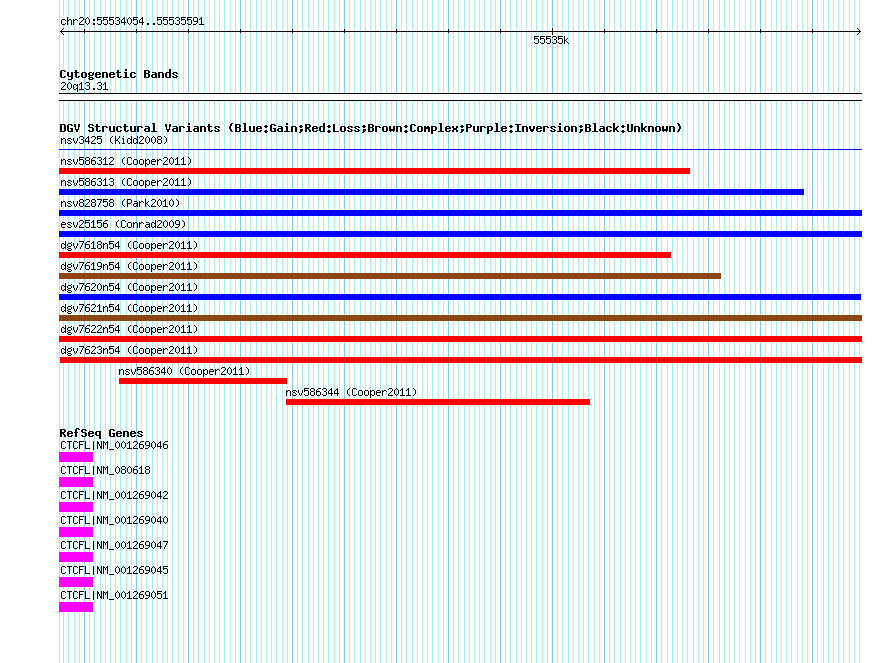Open variant nsv828758 (Park2010) label
The height and width of the screenshot is (663, 890).
click(x=120, y=203)
